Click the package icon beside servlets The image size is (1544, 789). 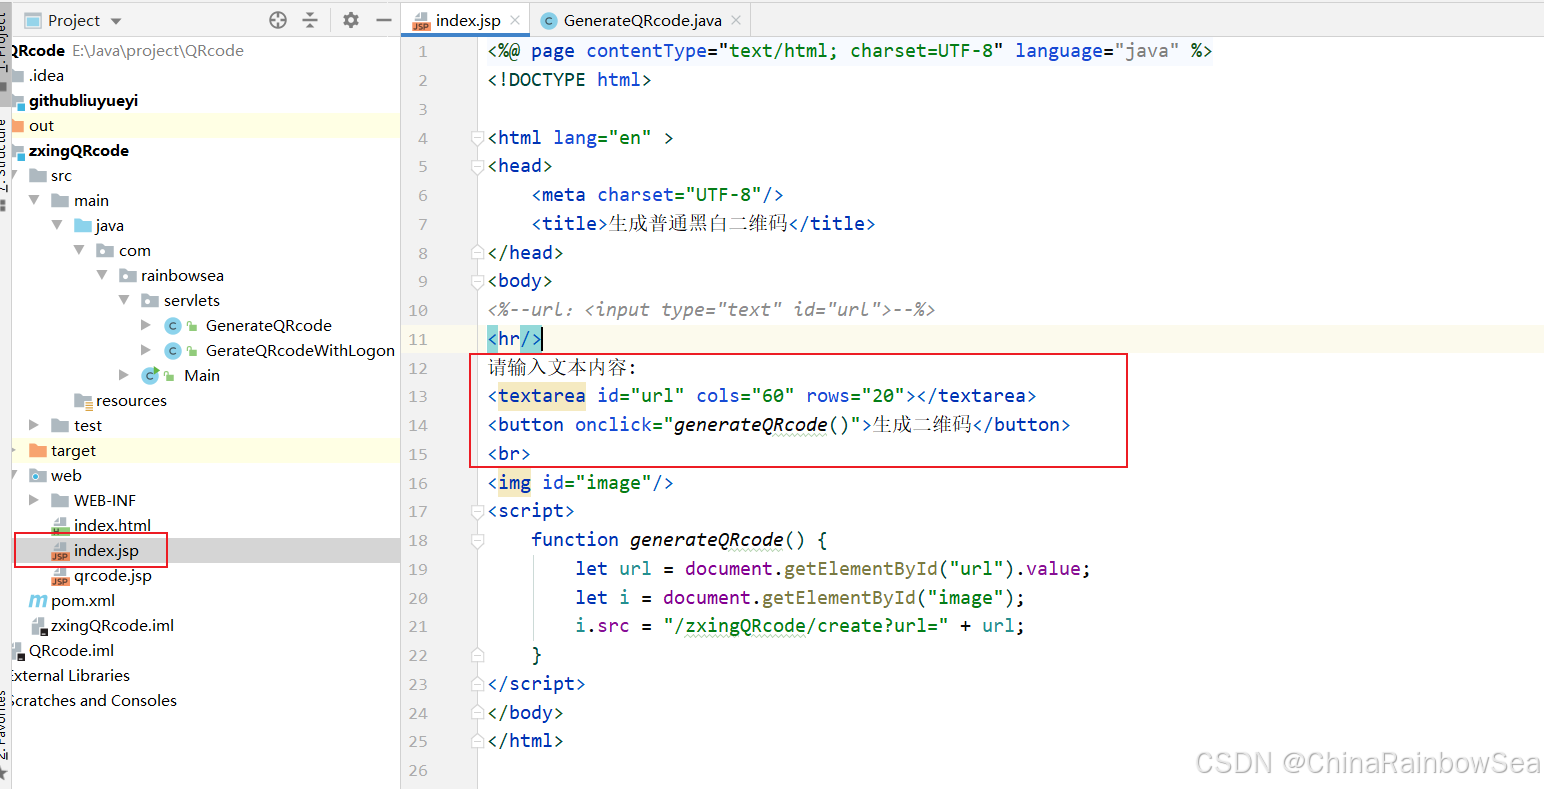point(150,301)
